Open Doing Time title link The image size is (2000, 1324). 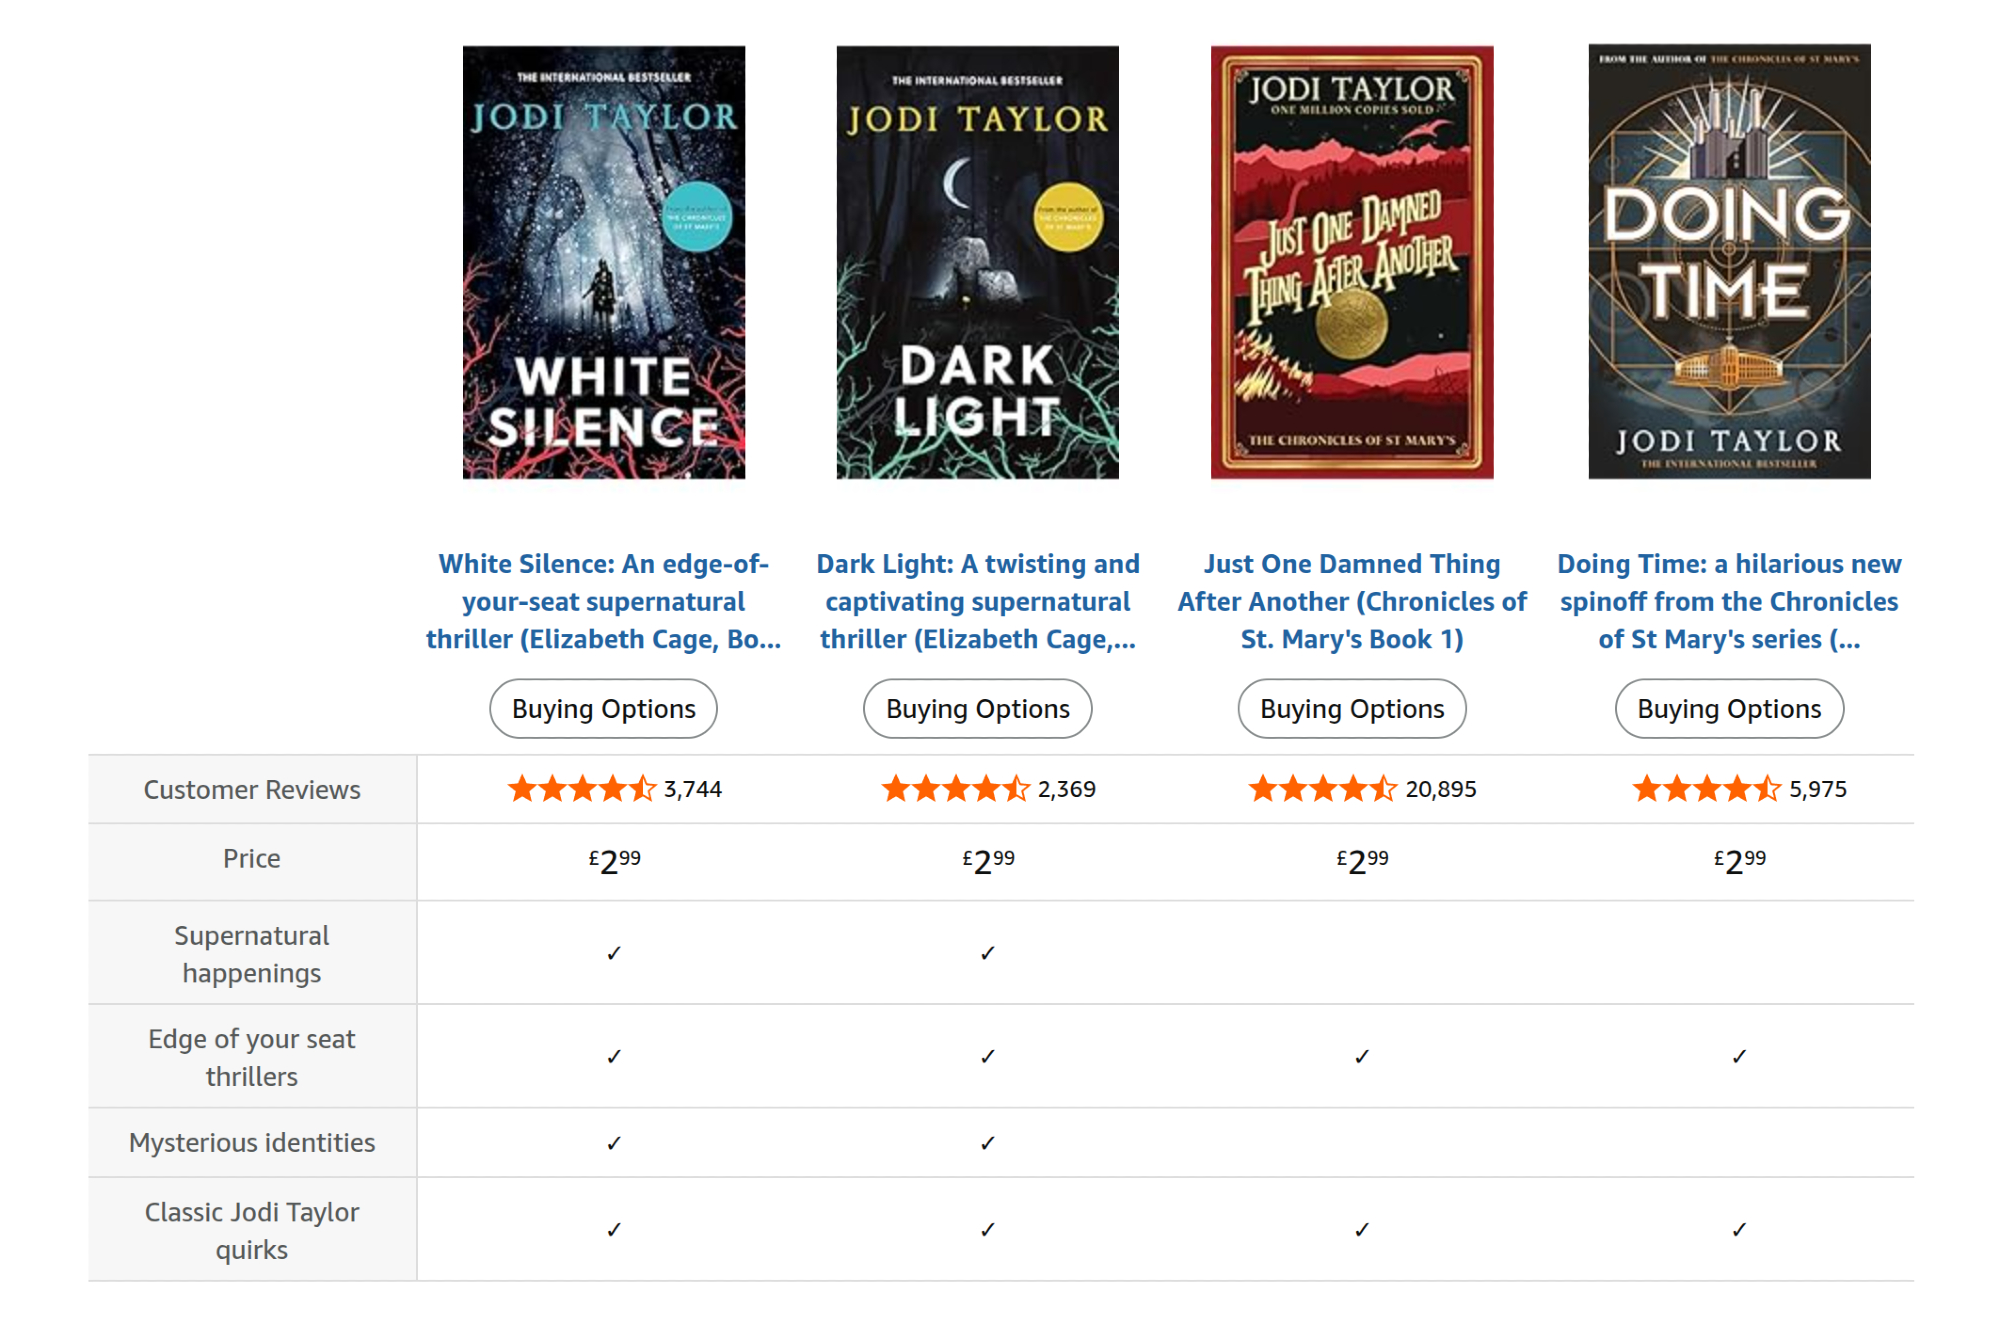1729,601
